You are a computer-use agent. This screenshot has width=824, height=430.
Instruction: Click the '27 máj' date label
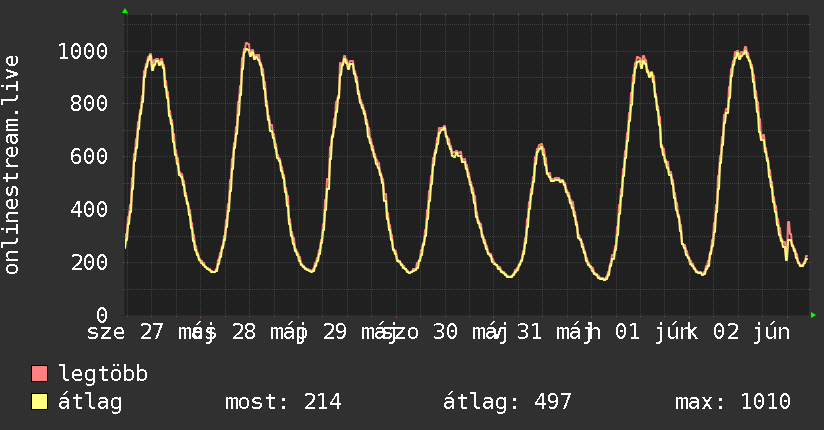click(x=178, y=333)
